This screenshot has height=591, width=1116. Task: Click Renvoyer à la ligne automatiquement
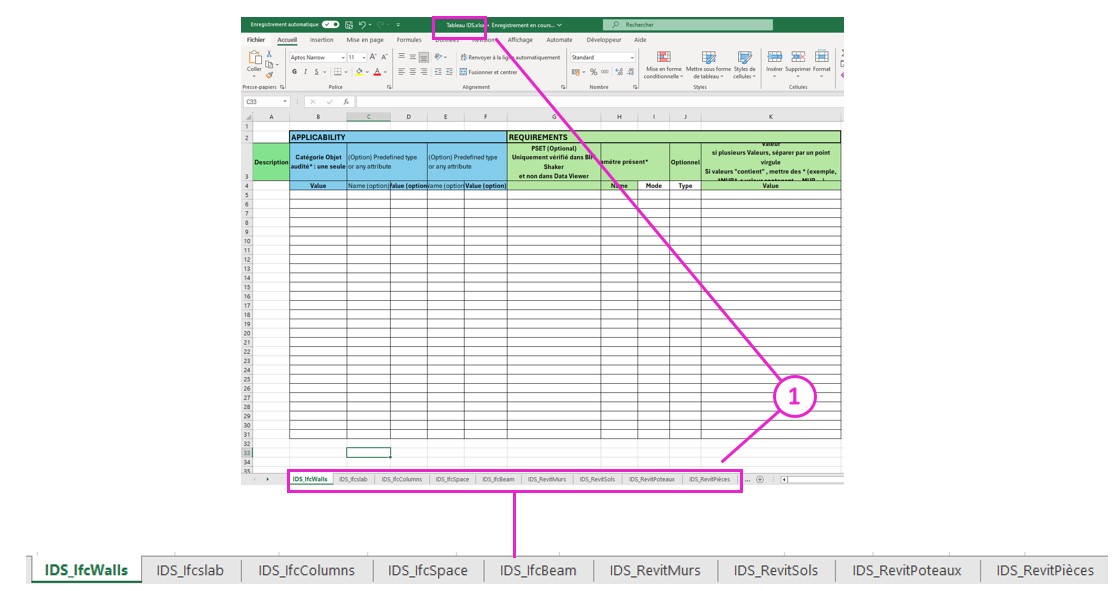(511, 57)
